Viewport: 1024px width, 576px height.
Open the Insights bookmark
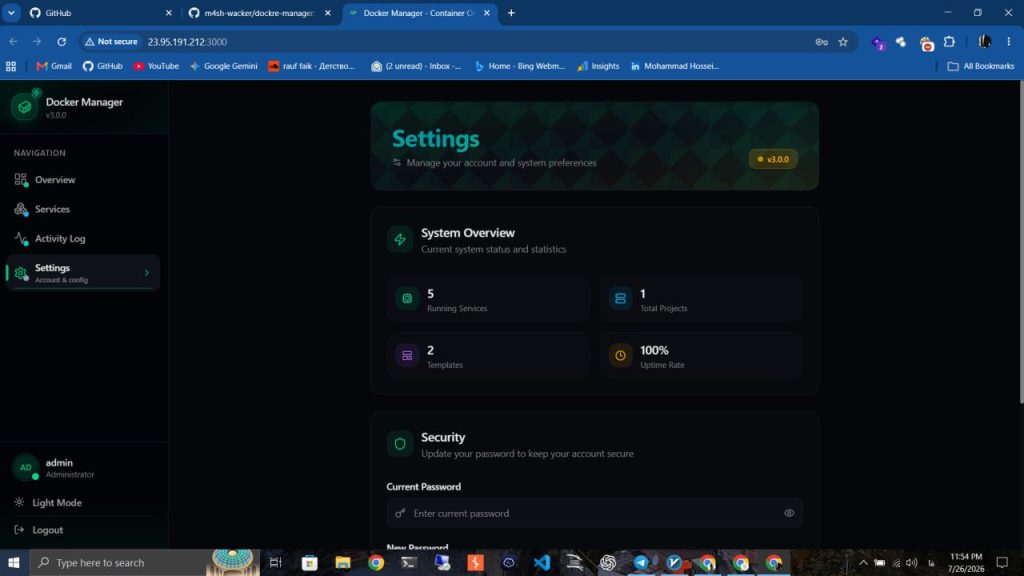[x=598, y=66]
